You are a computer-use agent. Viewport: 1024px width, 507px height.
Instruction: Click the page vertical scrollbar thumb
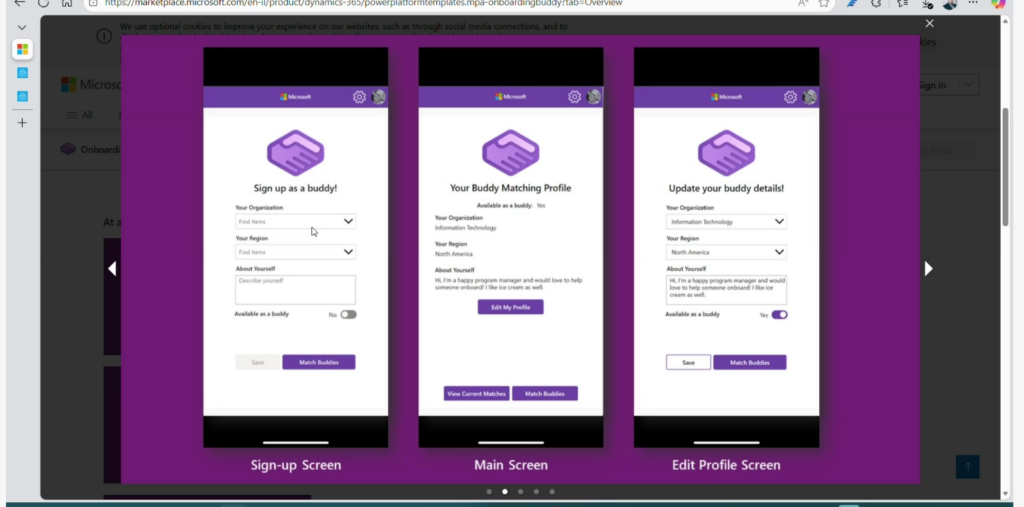1006,167
